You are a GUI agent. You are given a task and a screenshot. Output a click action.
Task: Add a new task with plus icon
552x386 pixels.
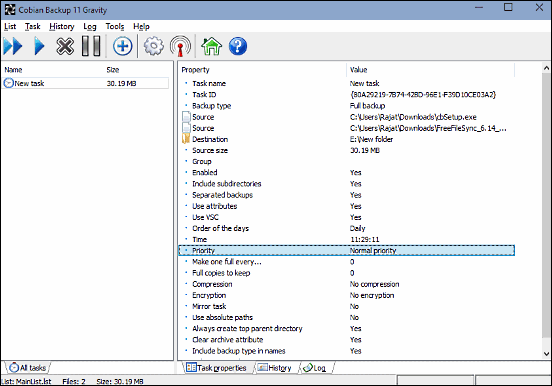point(123,46)
